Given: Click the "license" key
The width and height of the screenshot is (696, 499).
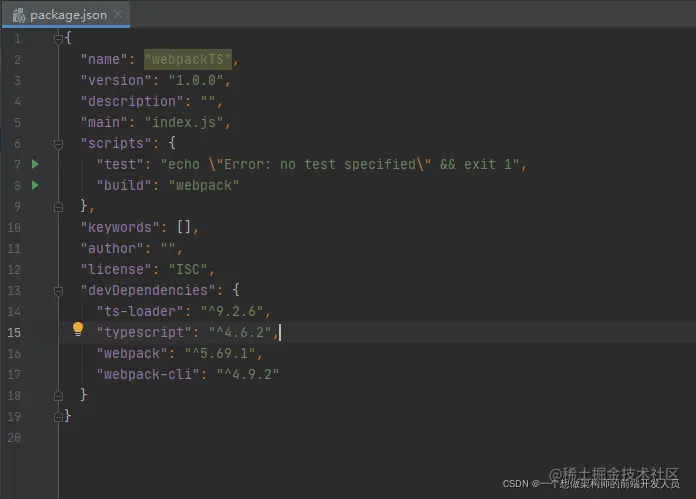Looking at the screenshot, I should 116,269.
